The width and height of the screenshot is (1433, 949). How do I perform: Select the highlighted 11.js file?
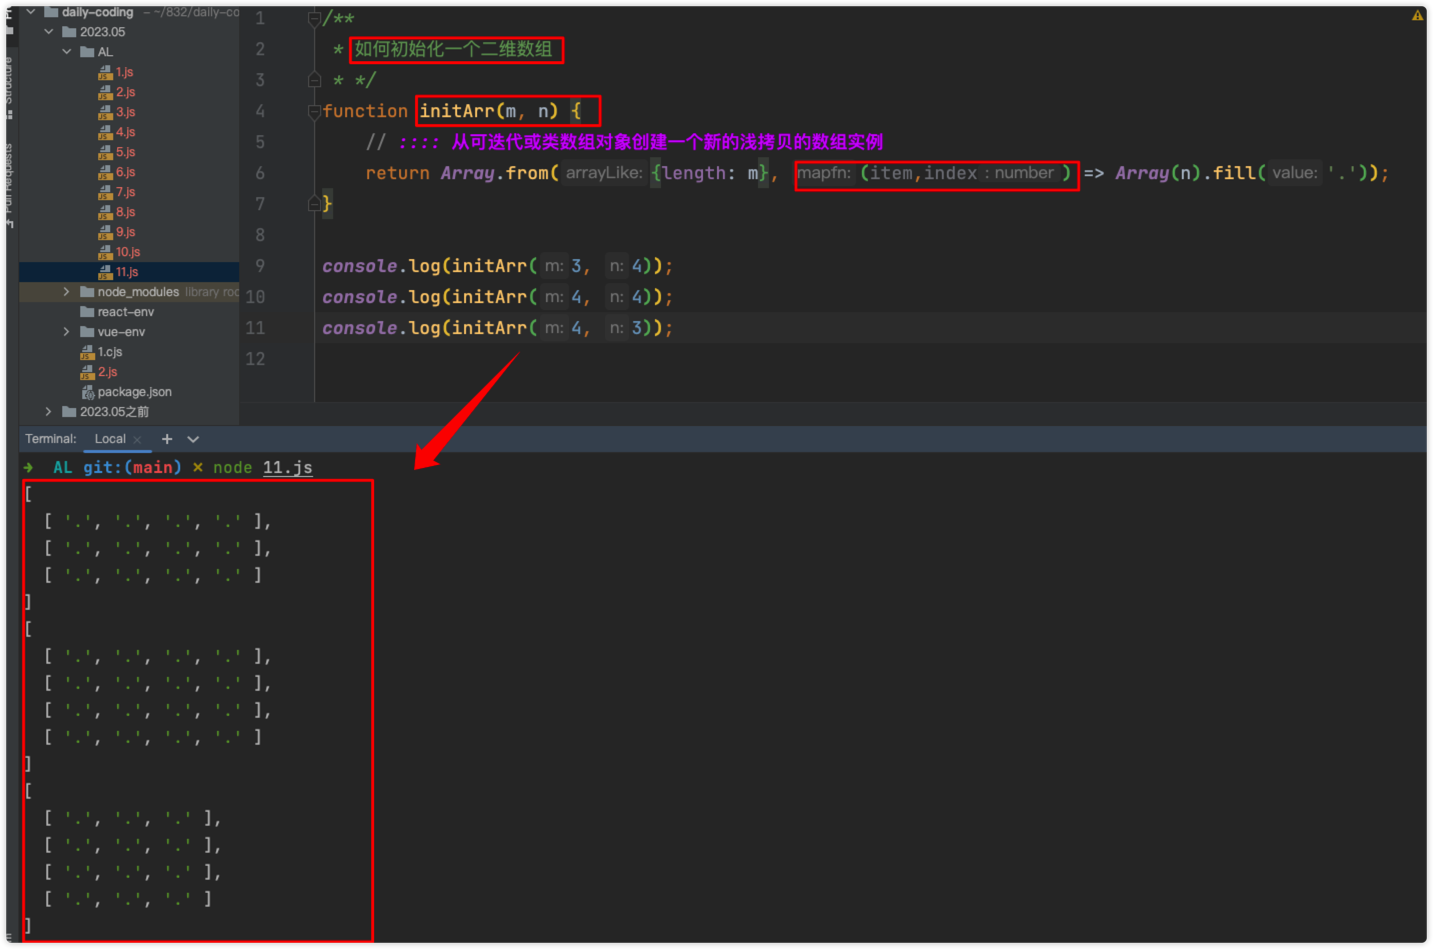[x=127, y=272]
